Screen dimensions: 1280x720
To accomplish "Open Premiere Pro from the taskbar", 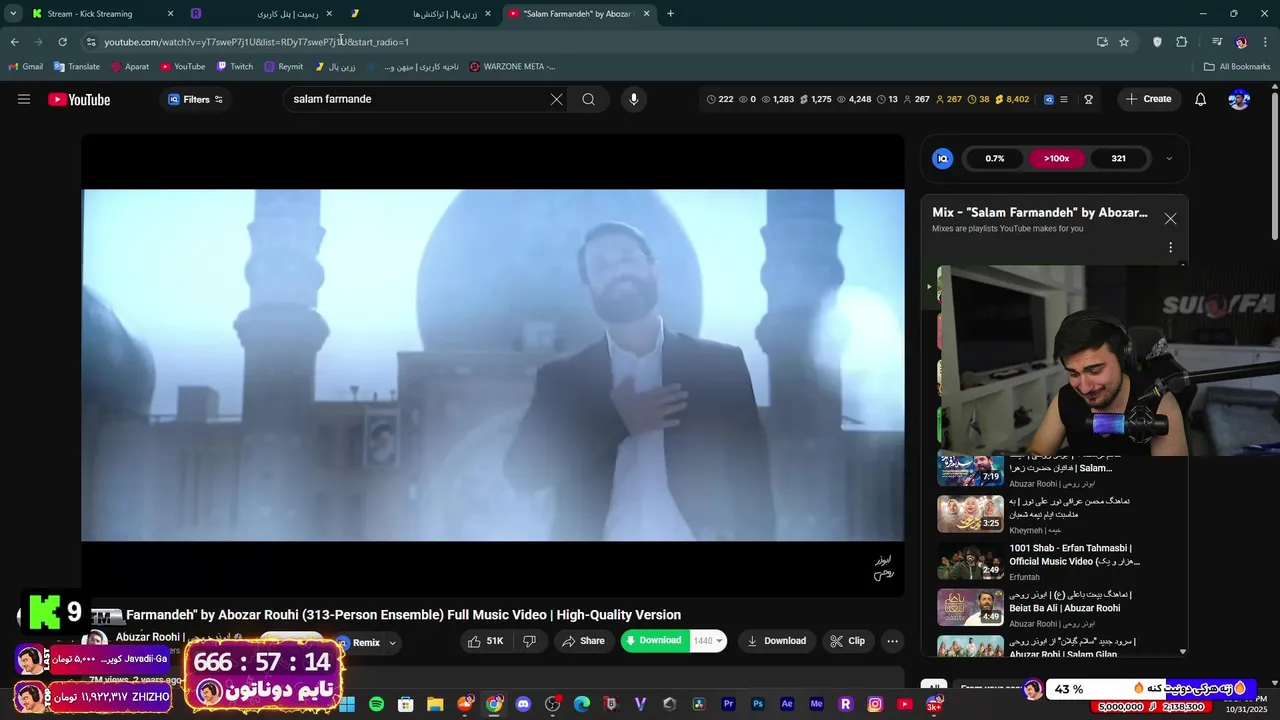I will point(728,704).
